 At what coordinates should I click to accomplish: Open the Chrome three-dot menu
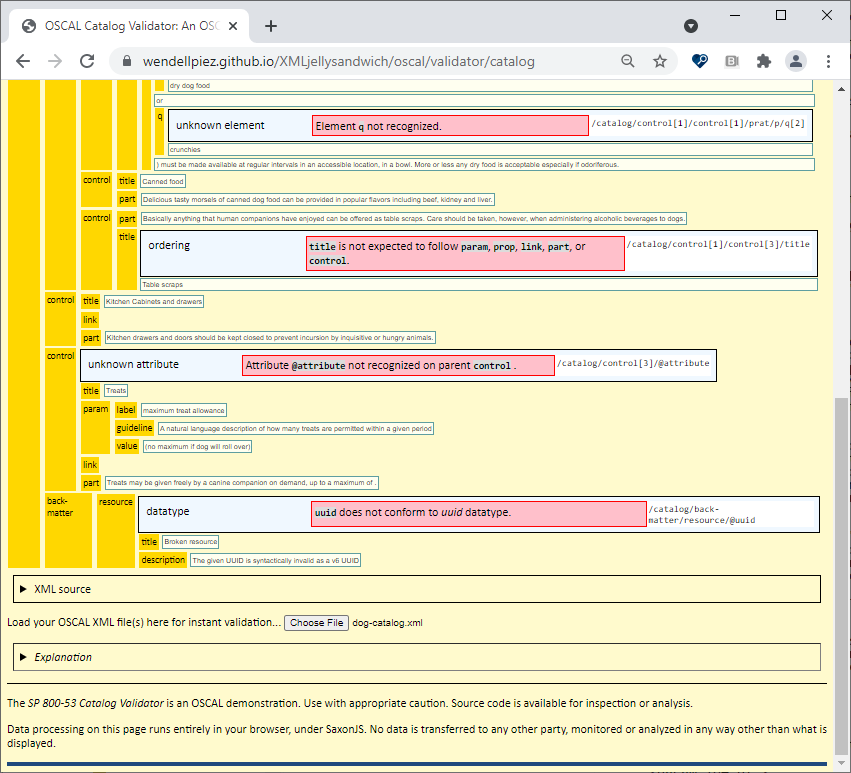click(x=828, y=61)
